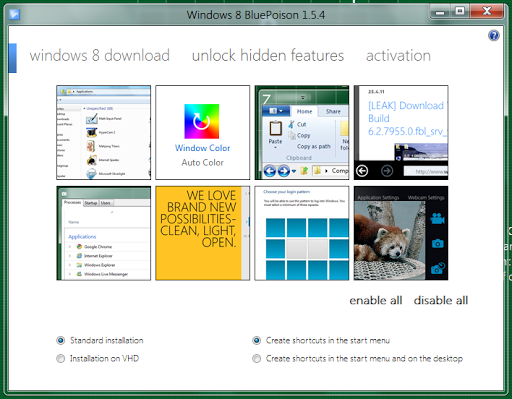Image resolution: width=512 pixels, height=399 pixels.
Task: Click the app icon in the title bar
Action: click(x=14, y=14)
